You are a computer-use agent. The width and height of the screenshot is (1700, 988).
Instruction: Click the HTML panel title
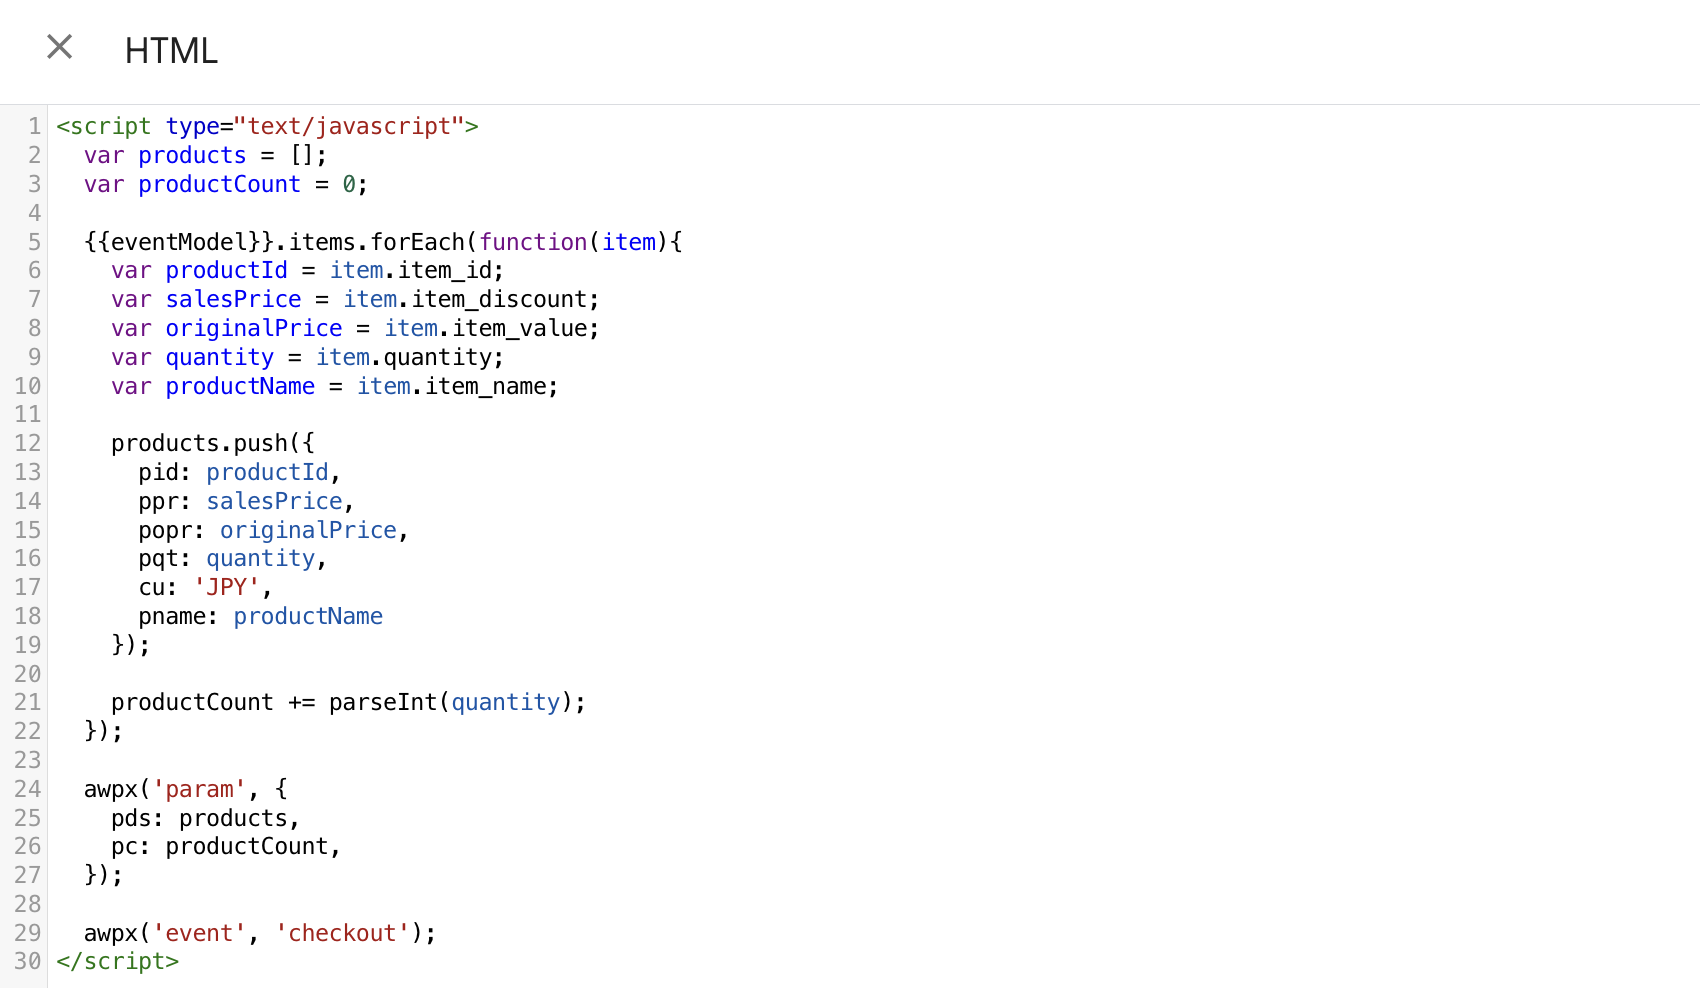click(x=171, y=51)
